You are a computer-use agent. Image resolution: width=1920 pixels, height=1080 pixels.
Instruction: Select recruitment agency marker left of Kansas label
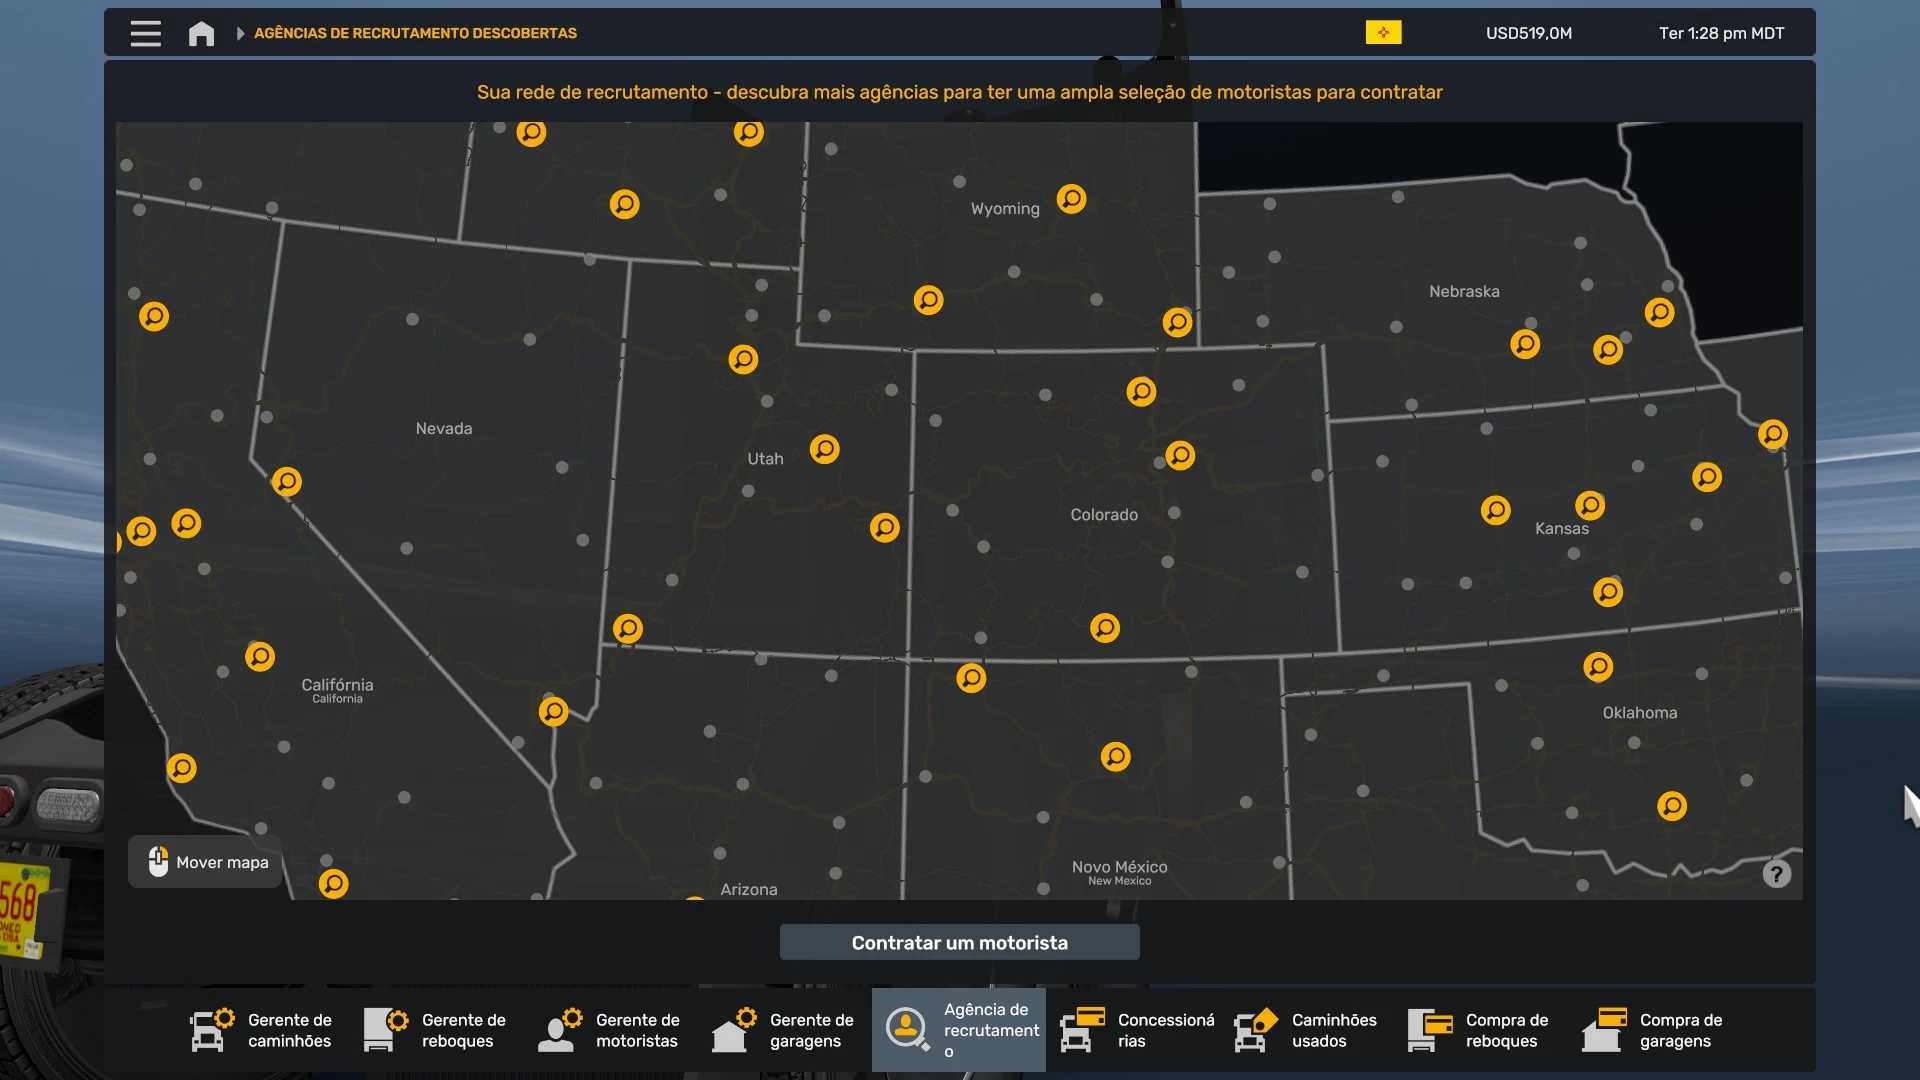(1495, 510)
